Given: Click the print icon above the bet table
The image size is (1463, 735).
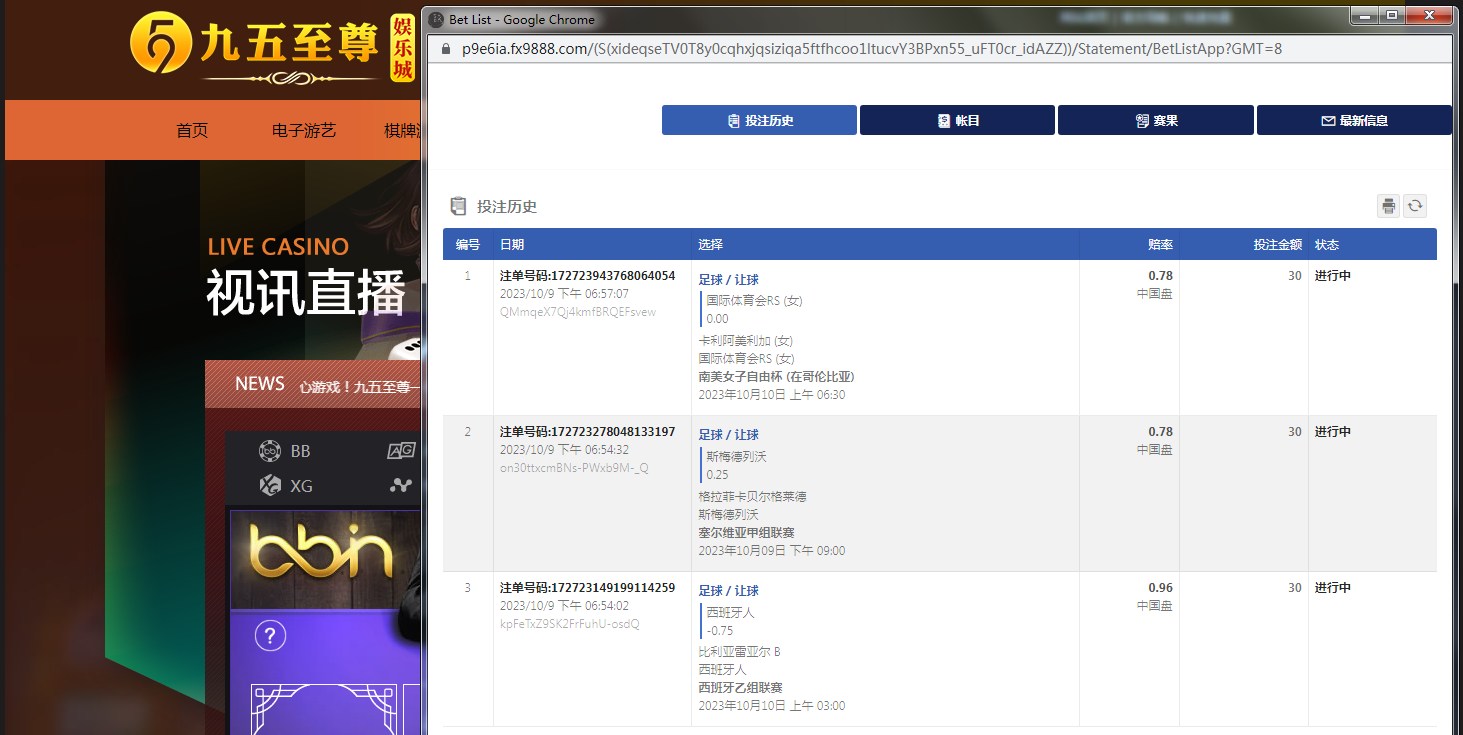Looking at the screenshot, I should coord(1388,206).
